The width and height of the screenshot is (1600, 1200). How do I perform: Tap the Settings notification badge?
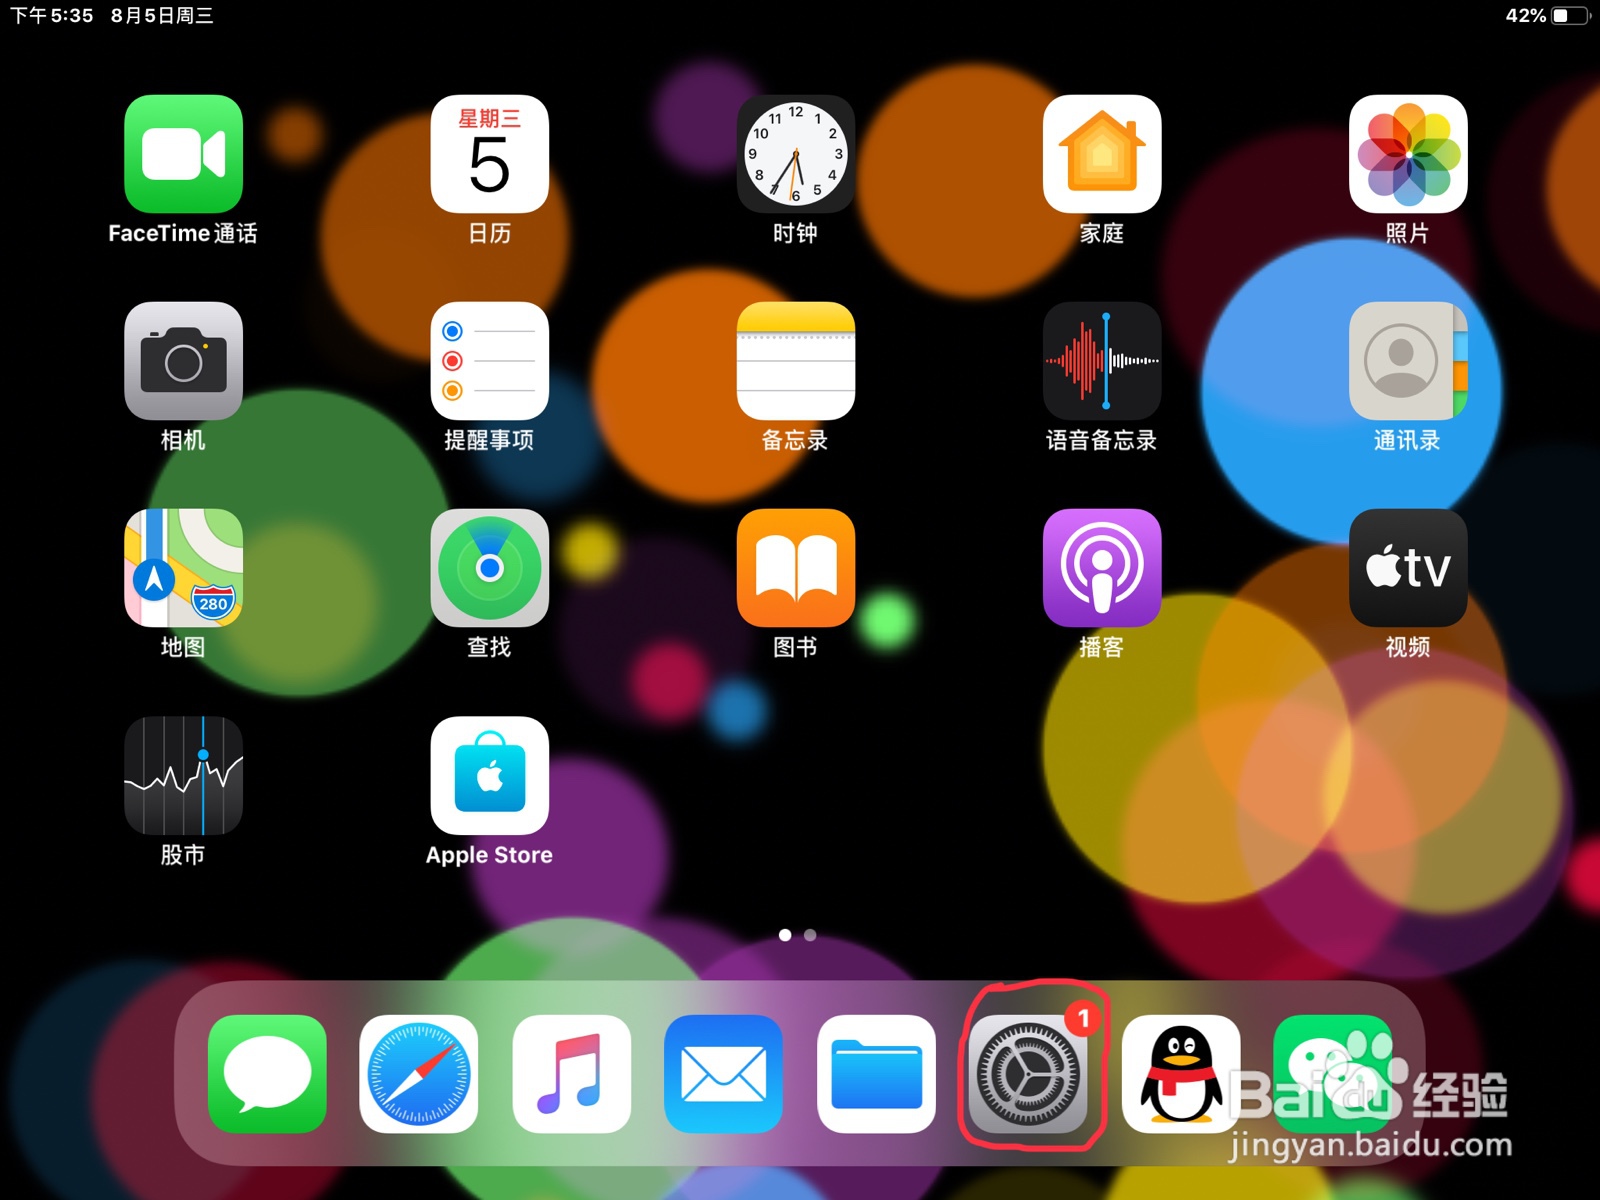(x=1083, y=1018)
